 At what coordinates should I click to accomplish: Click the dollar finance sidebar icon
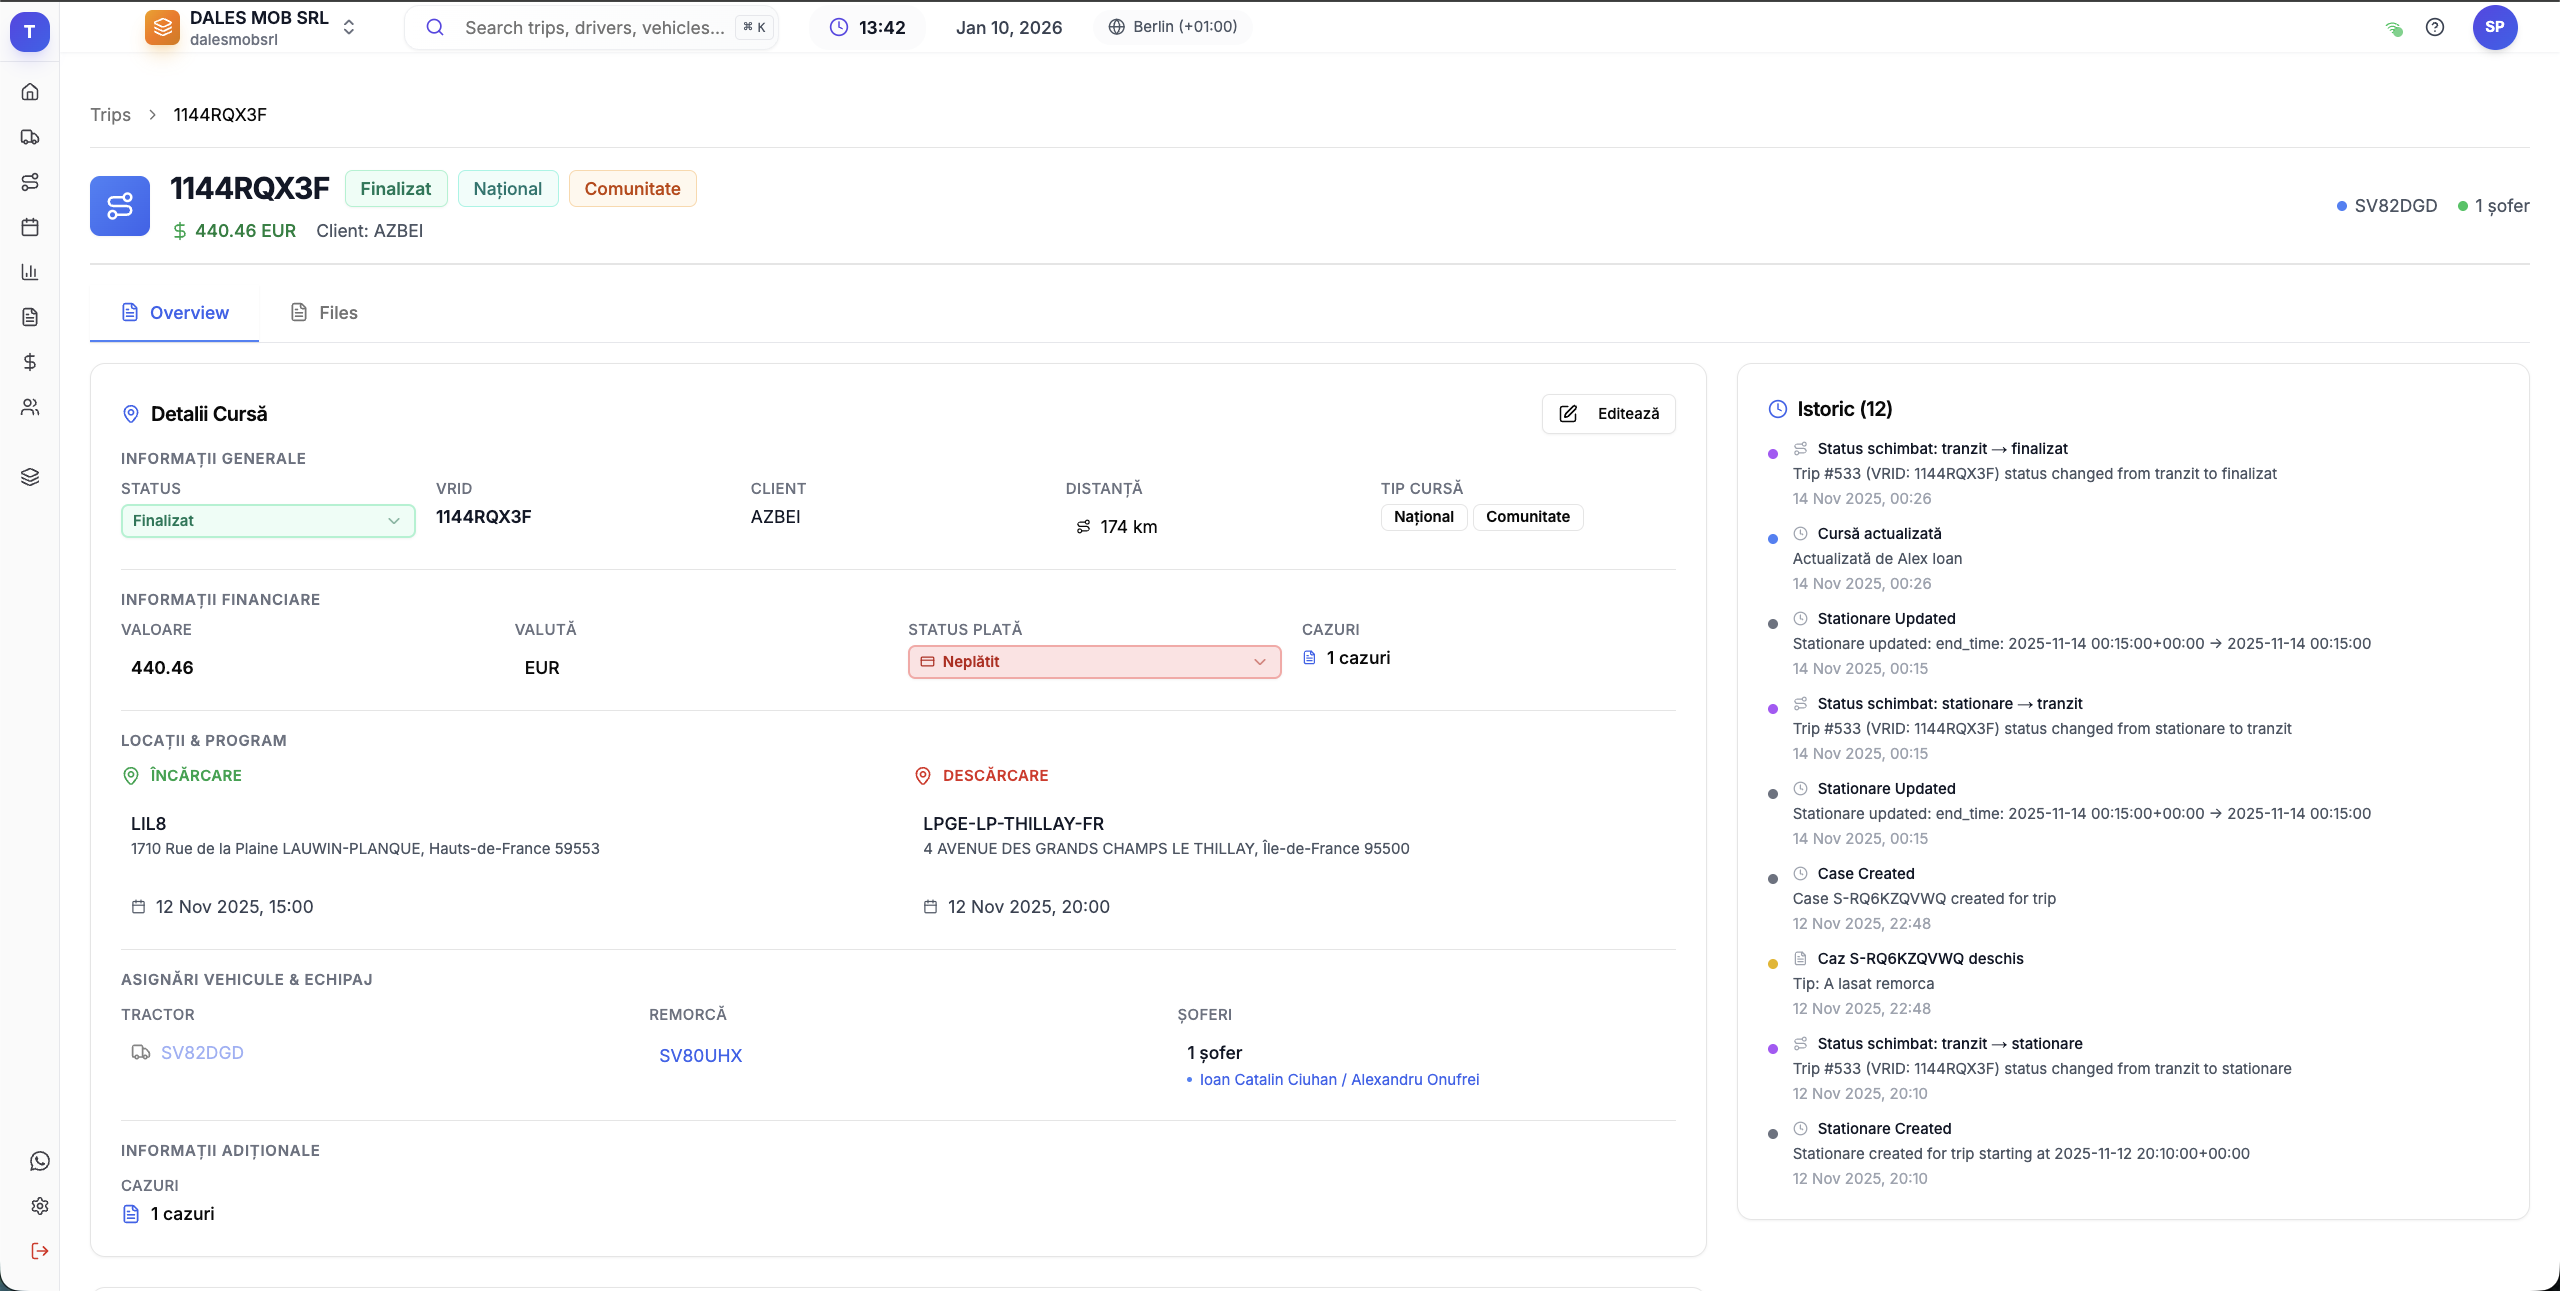point(30,362)
